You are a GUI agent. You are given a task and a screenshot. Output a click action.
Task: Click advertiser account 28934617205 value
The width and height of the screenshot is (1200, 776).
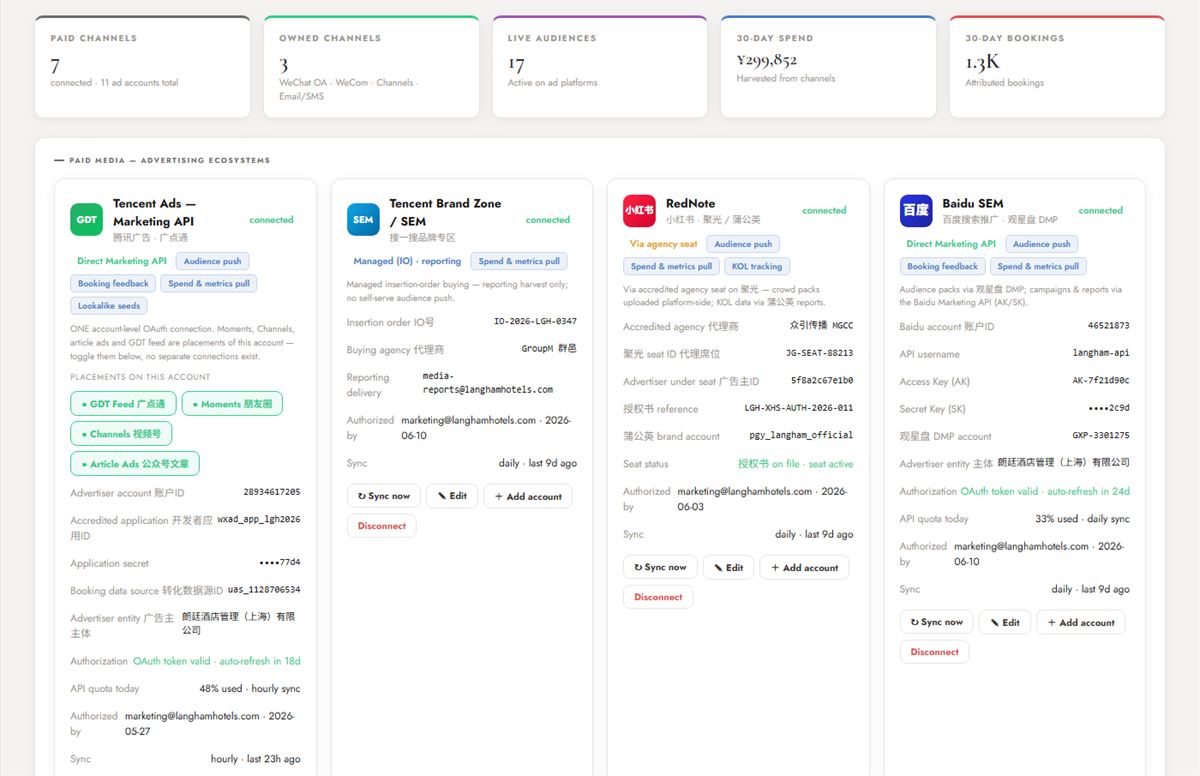[x=272, y=493]
